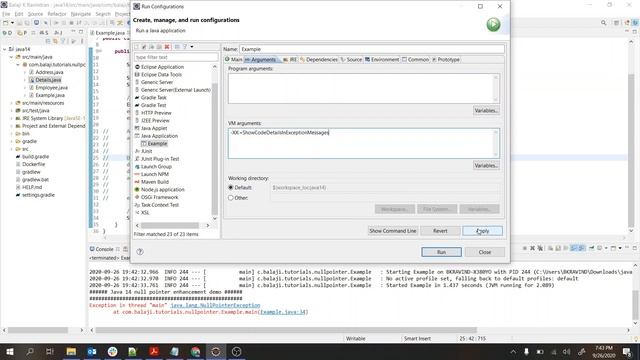
Task: Open Task View on the taskbar
Action: (x=50, y=351)
